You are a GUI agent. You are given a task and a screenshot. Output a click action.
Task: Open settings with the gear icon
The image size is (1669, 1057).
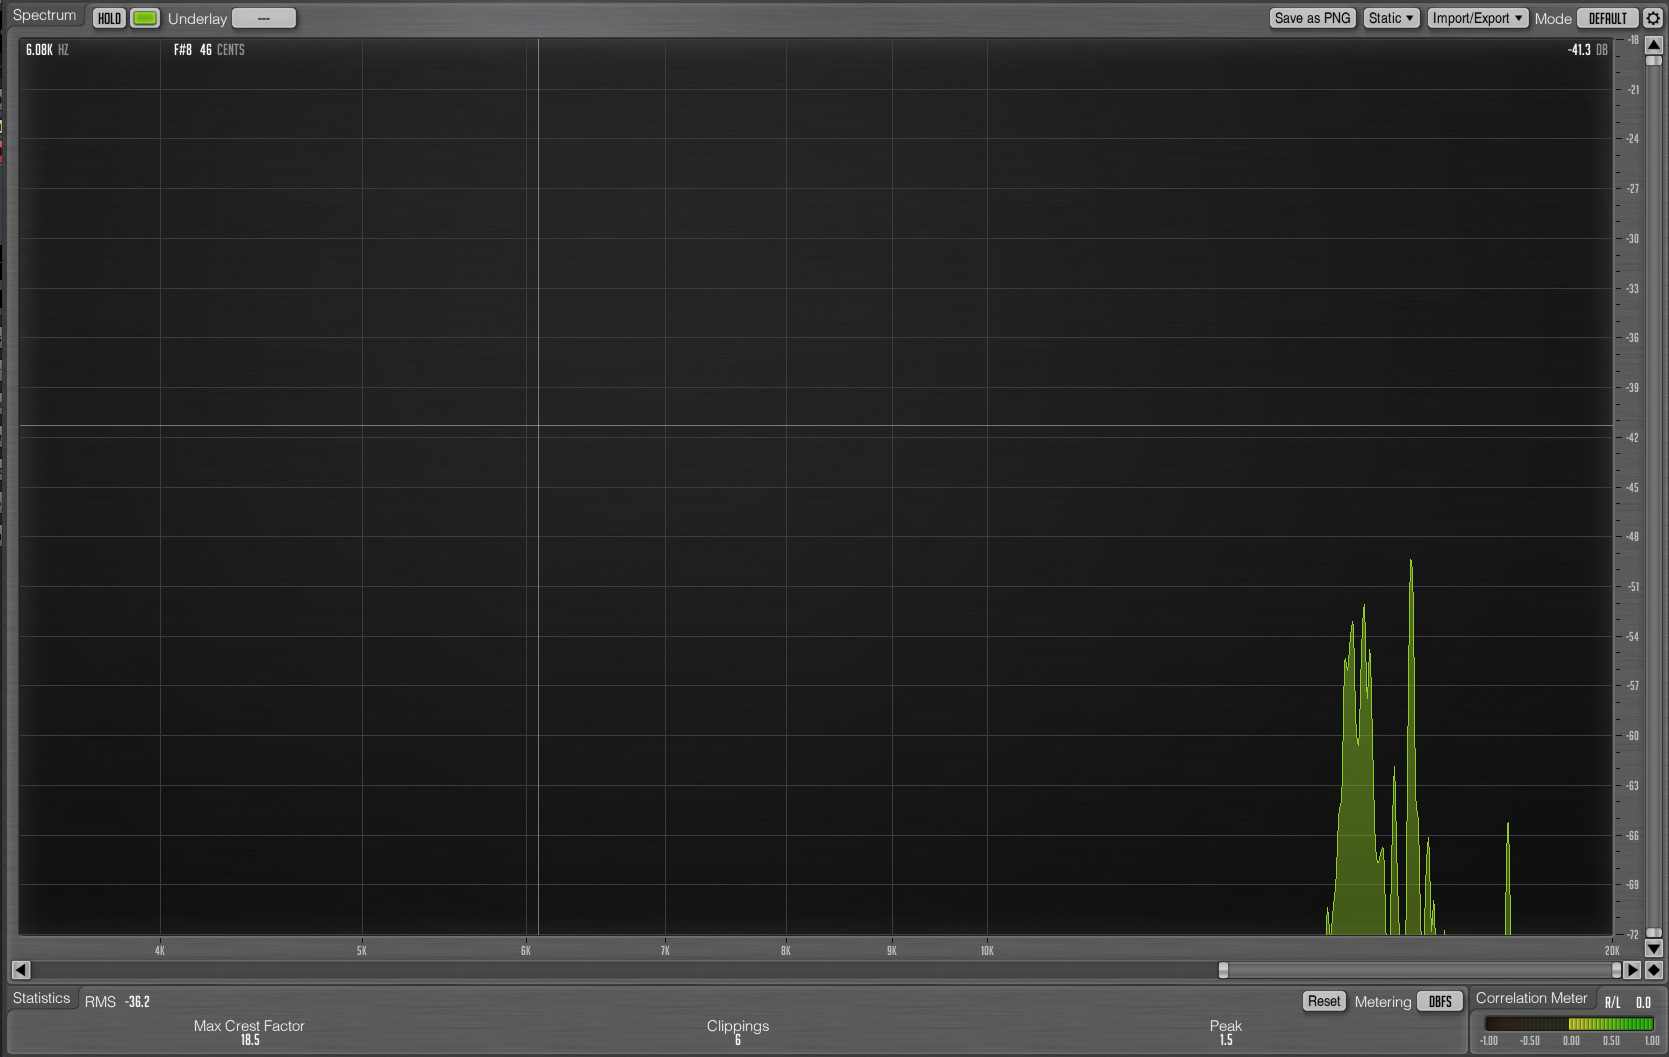[1653, 18]
